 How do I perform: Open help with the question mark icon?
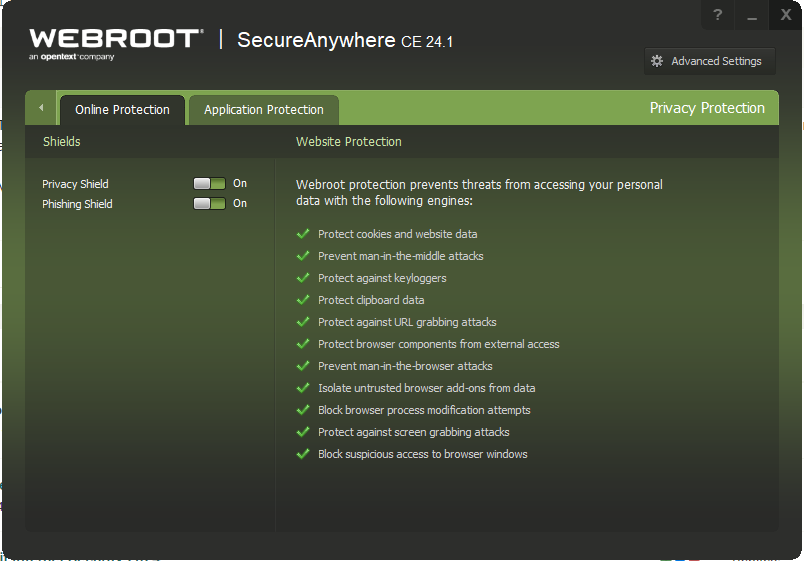click(717, 15)
